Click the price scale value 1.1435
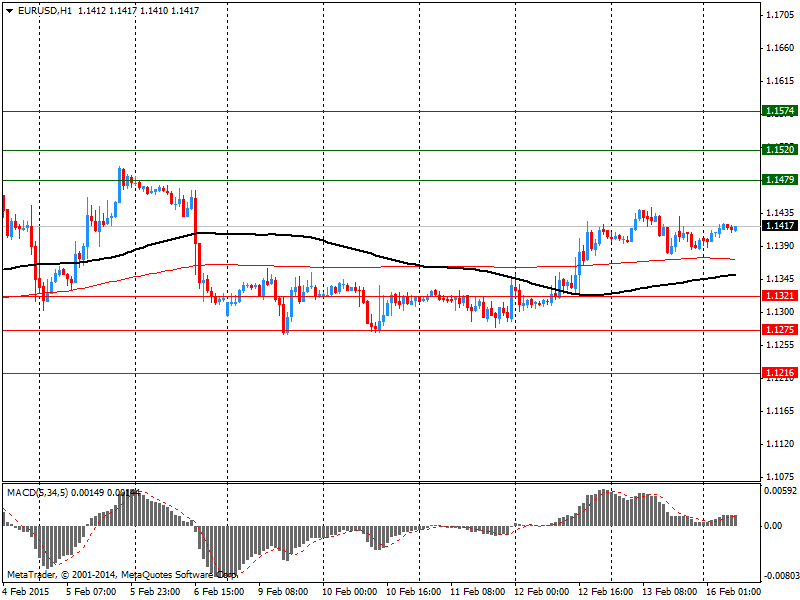Viewport: 800px width, 600px height. pyautogui.click(x=780, y=213)
